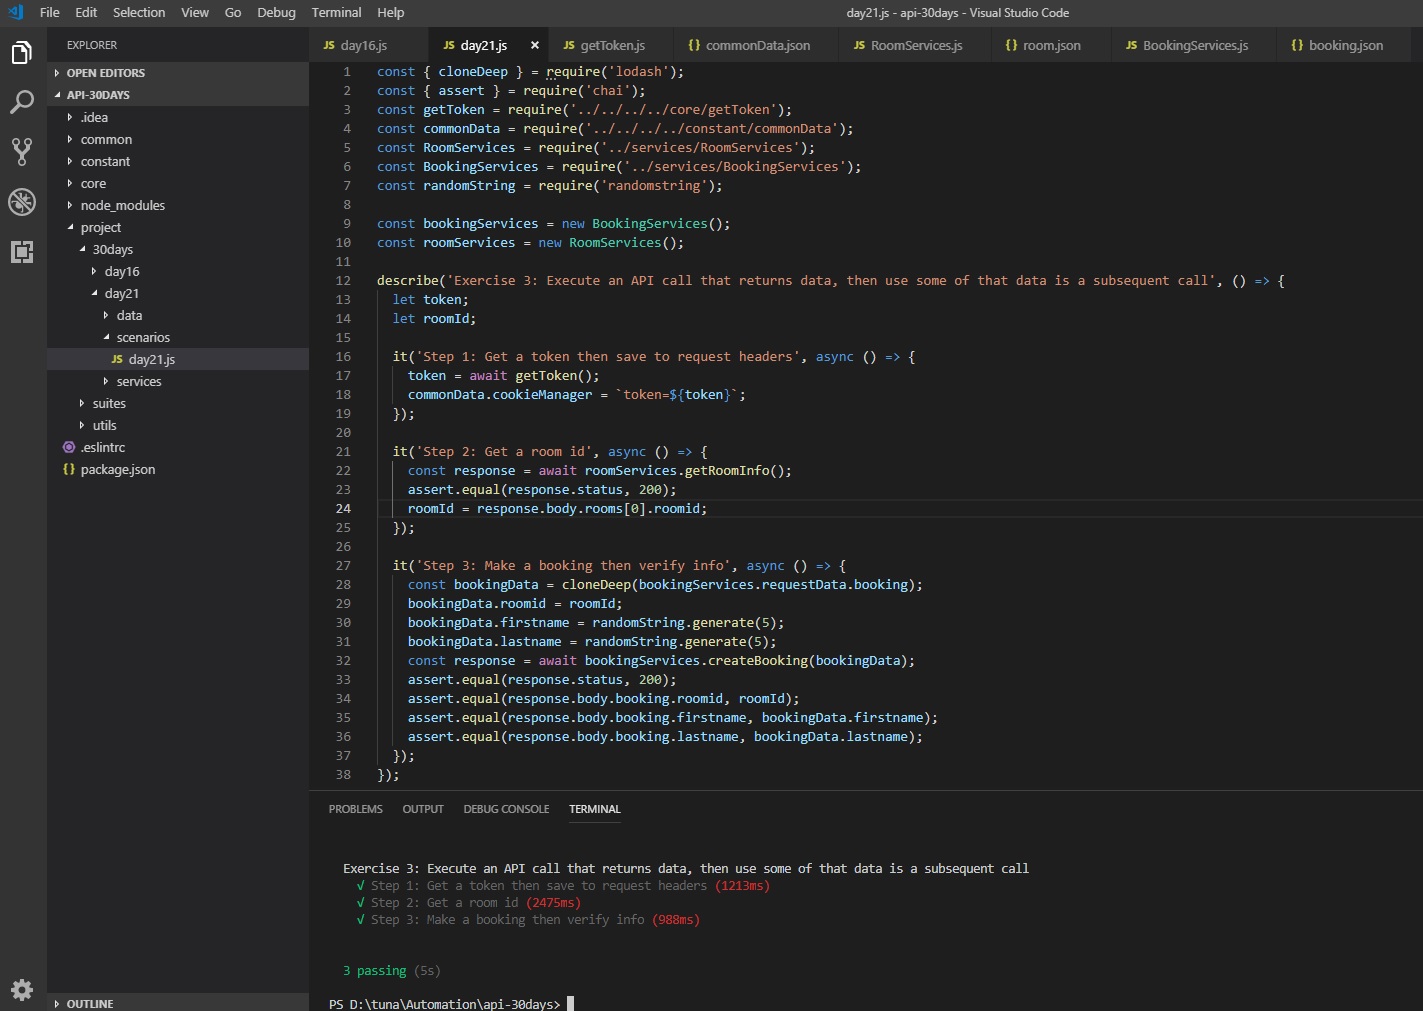1423x1011 pixels.
Task: Collapse the project folder
Action: 178,227
